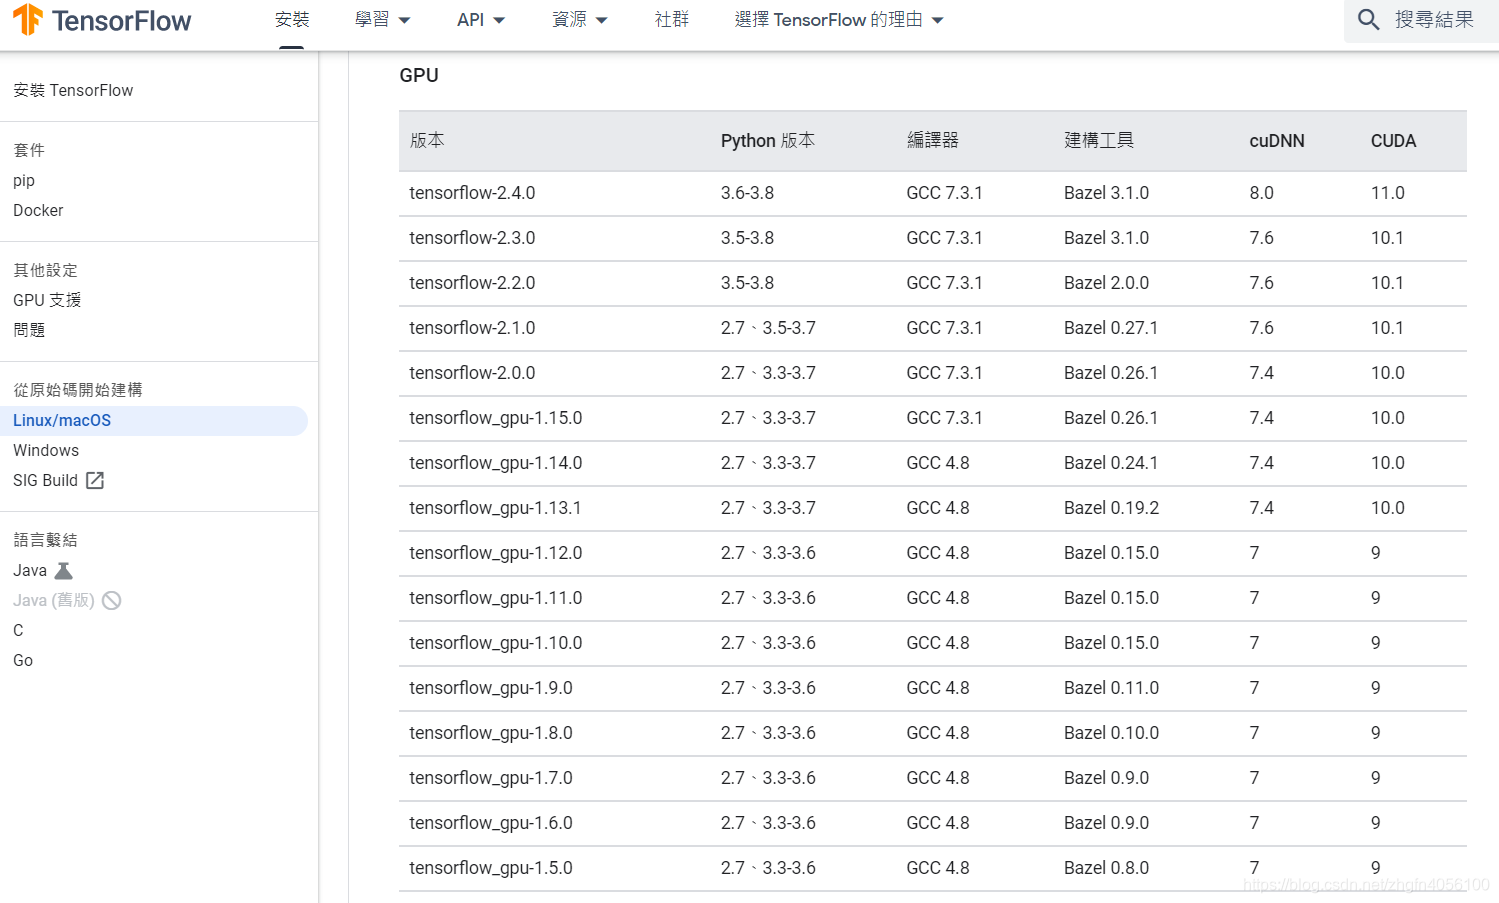Image resolution: width=1499 pixels, height=903 pixels.
Task: Focus the 搜尋結果 search field
Action: [x=1421, y=20]
